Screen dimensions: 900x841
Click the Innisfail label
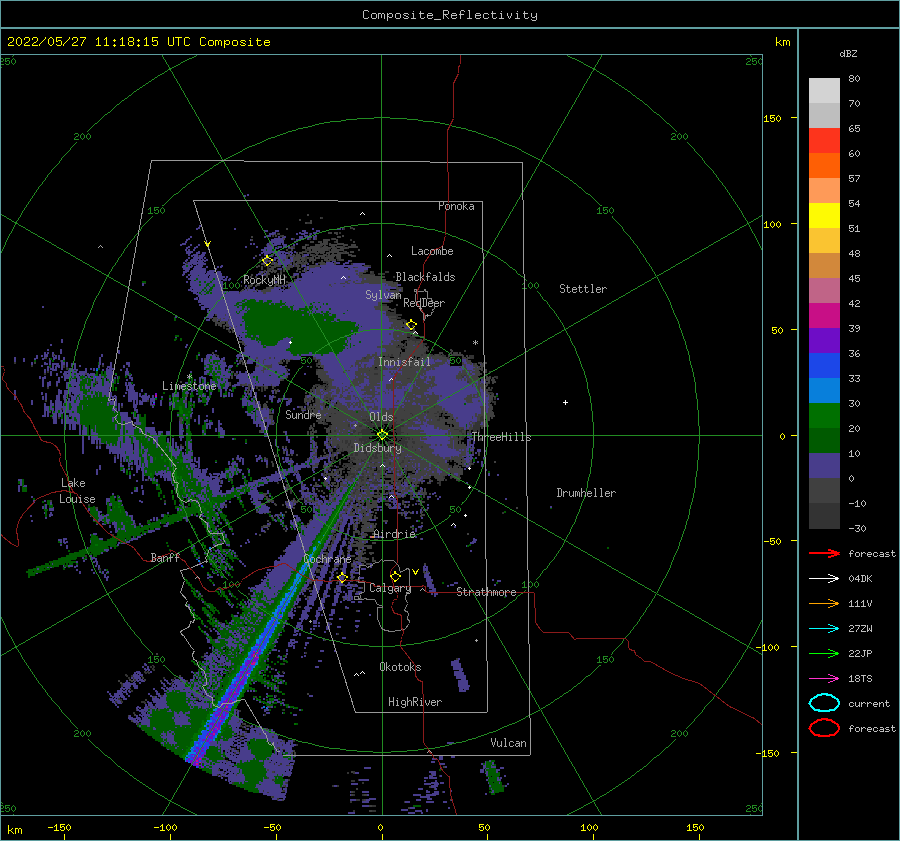[404, 362]
